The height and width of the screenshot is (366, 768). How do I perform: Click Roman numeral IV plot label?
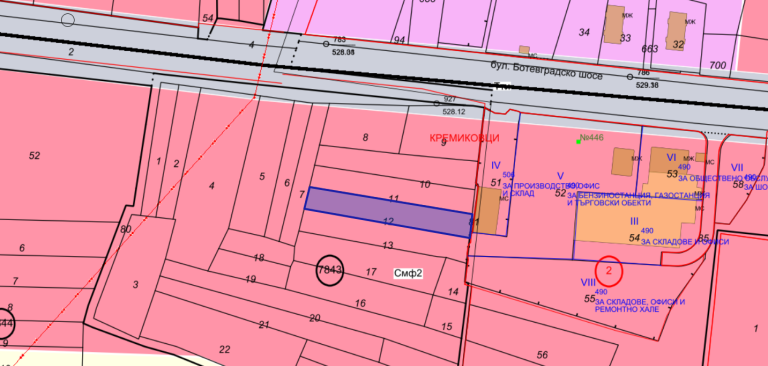click(x=496, y=166)
